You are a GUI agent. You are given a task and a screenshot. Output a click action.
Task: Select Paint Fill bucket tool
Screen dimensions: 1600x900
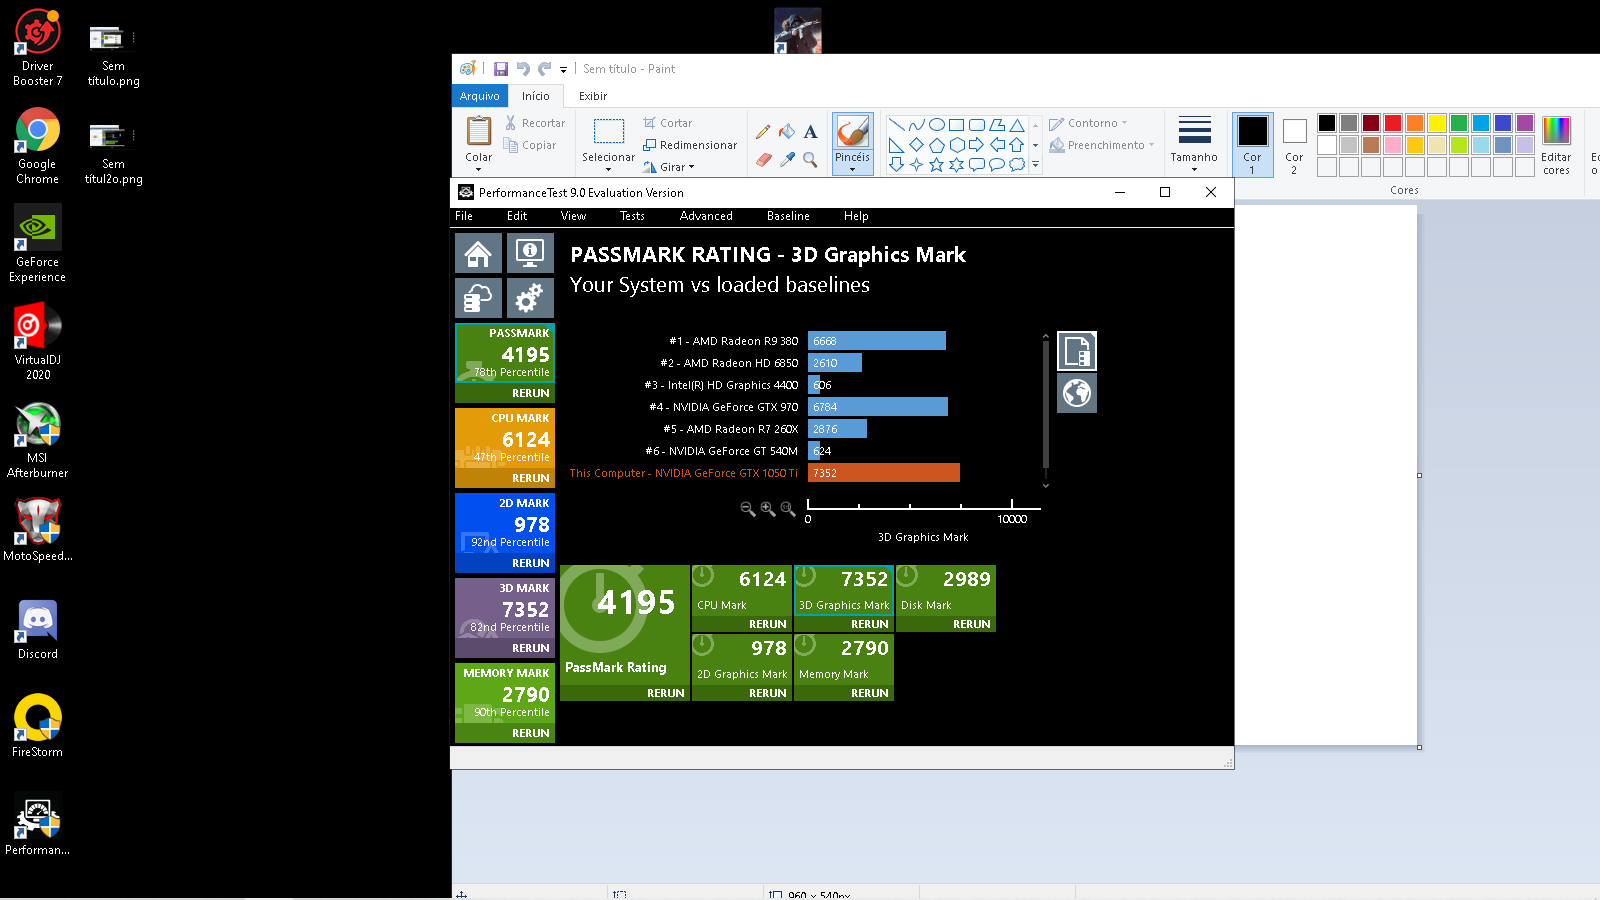[787, 132]
